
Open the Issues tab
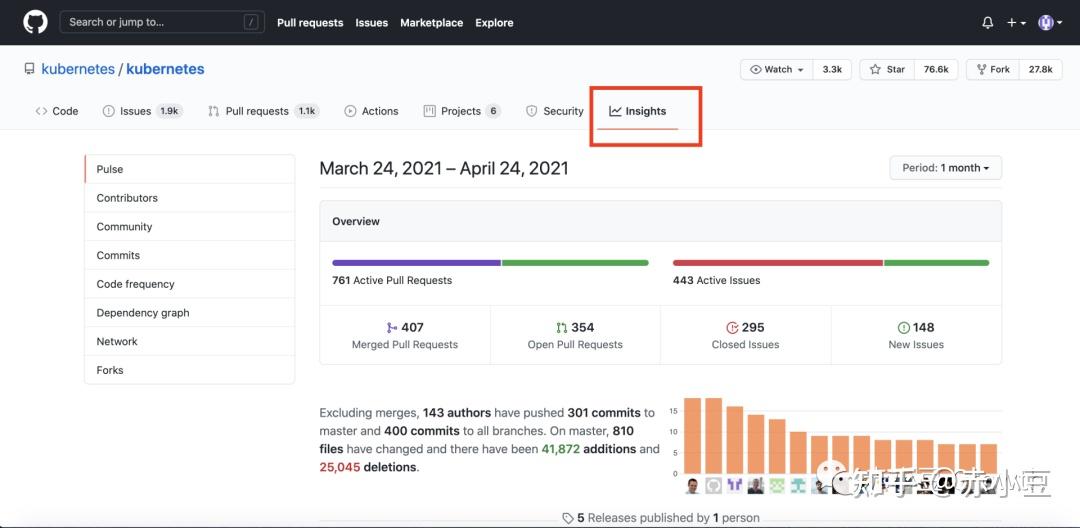135,111
